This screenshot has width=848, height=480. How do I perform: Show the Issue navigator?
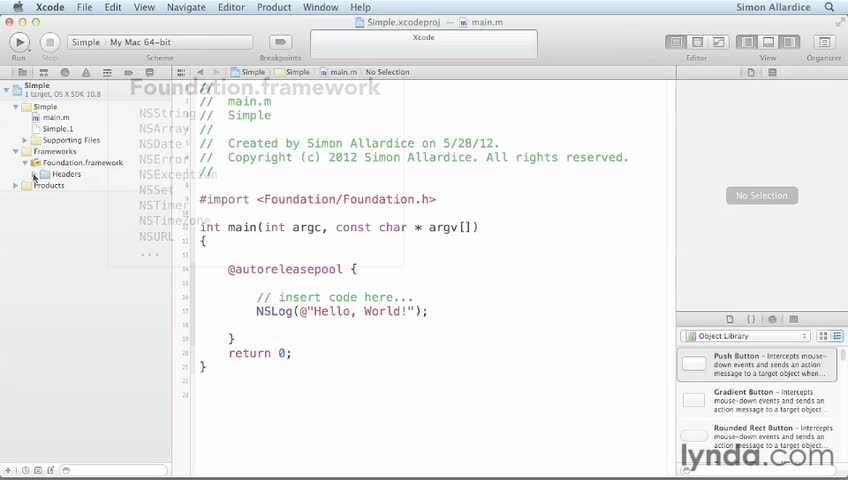(x=86, y=72)
